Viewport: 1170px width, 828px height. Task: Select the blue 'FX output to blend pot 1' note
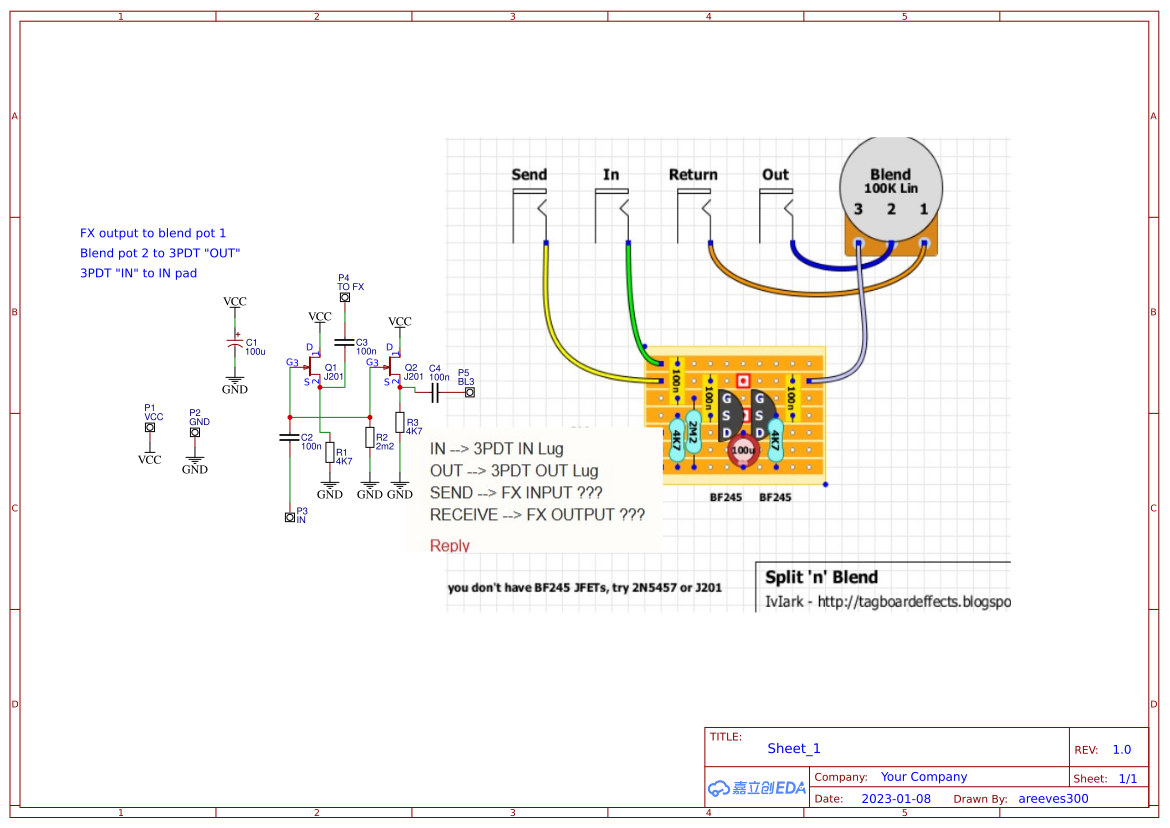click(x=153, y=233)
